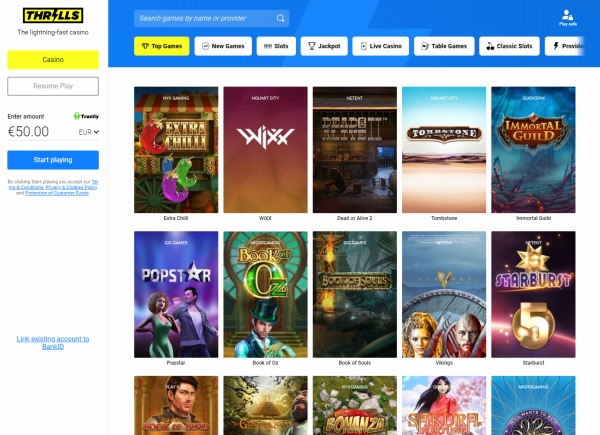Click the Resume Play button
The width and height of the screenshot is (600, 435).
[53, 86]
